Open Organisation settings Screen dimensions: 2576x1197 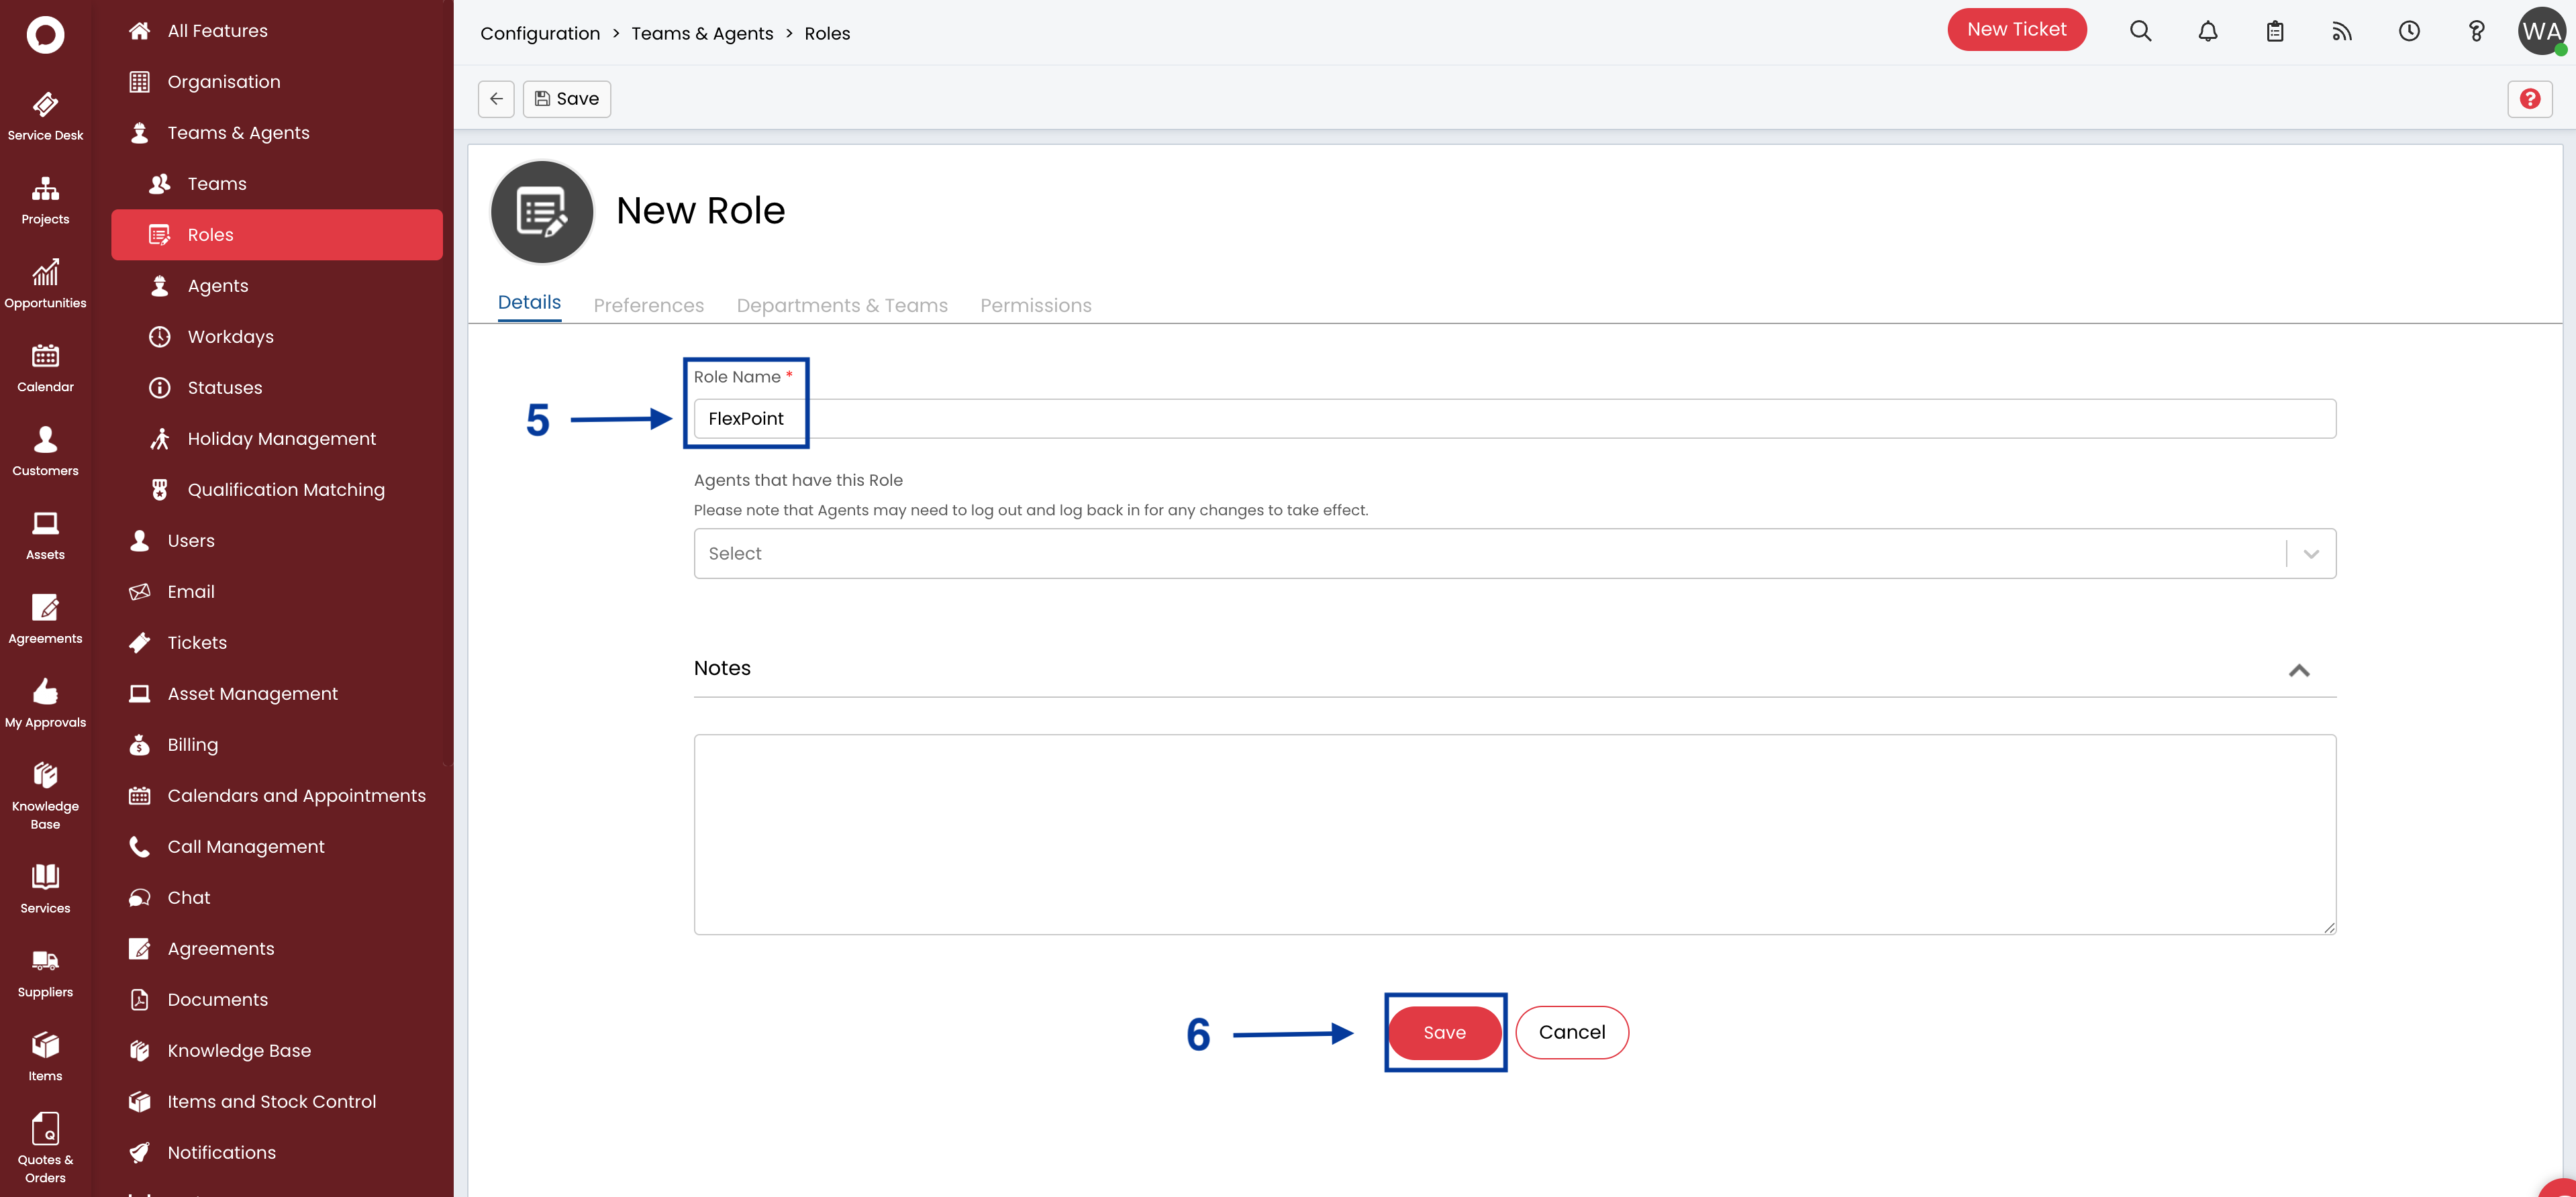pos(276,82)
